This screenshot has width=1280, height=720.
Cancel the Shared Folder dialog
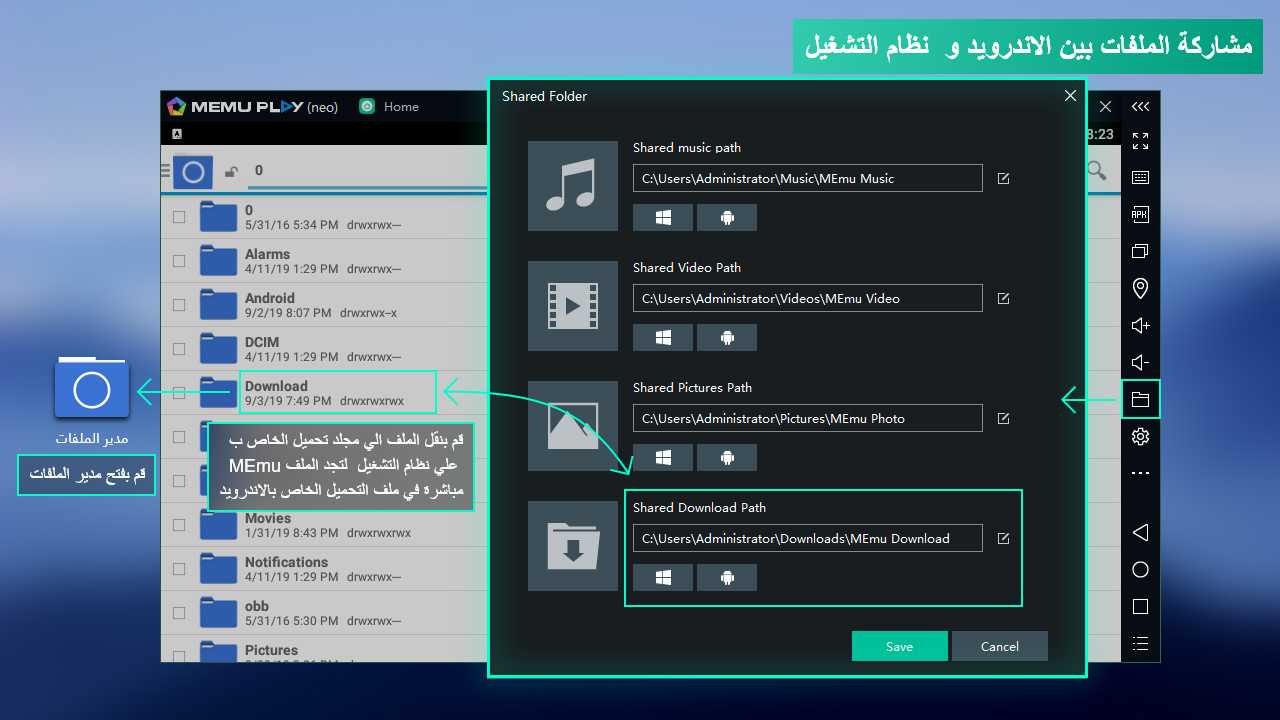(x=1000, y=646)
